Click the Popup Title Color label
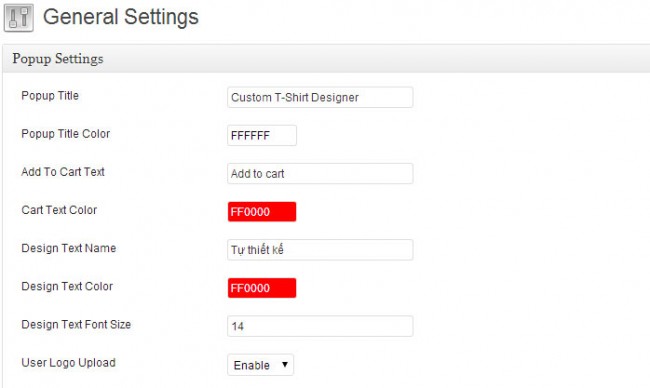 pos(65,134)
